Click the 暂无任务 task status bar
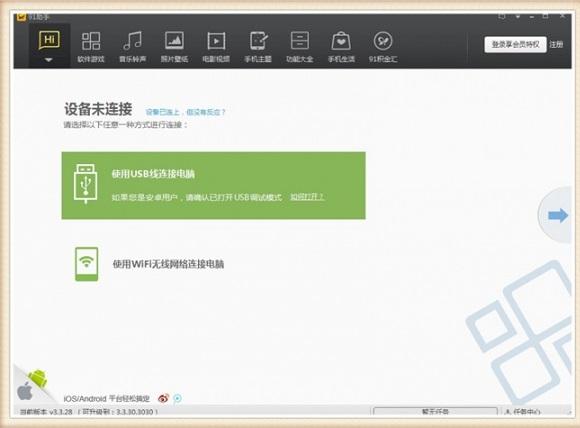The image size is (580, 428). coord(435,411)
